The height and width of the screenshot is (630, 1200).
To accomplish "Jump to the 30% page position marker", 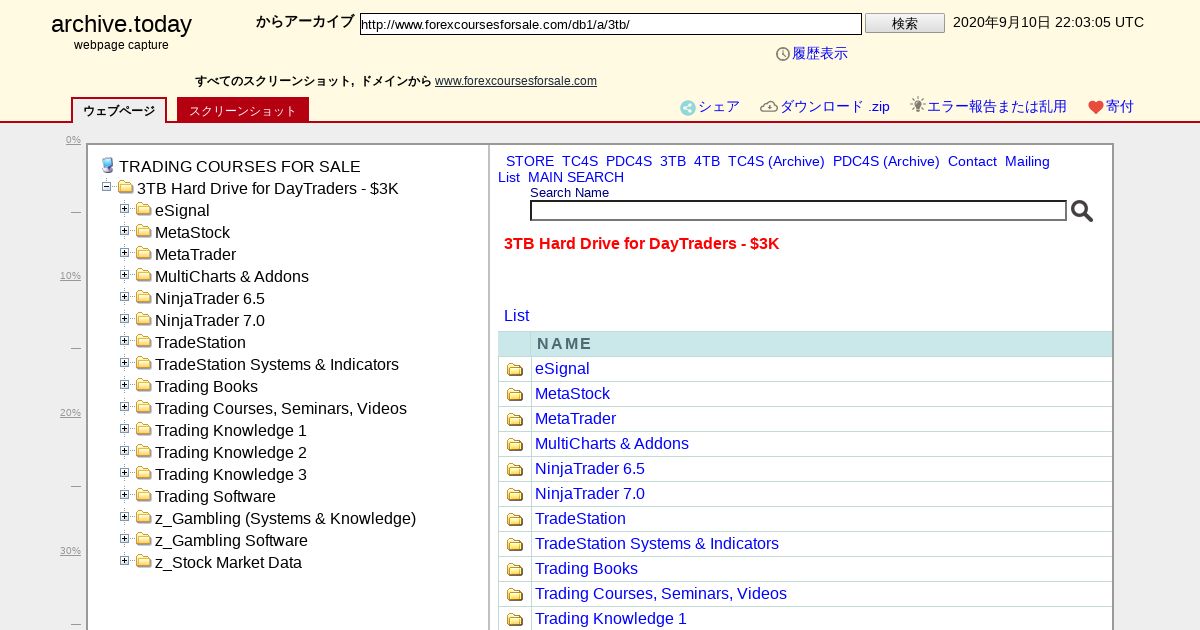I will click(x=70, y=551).
